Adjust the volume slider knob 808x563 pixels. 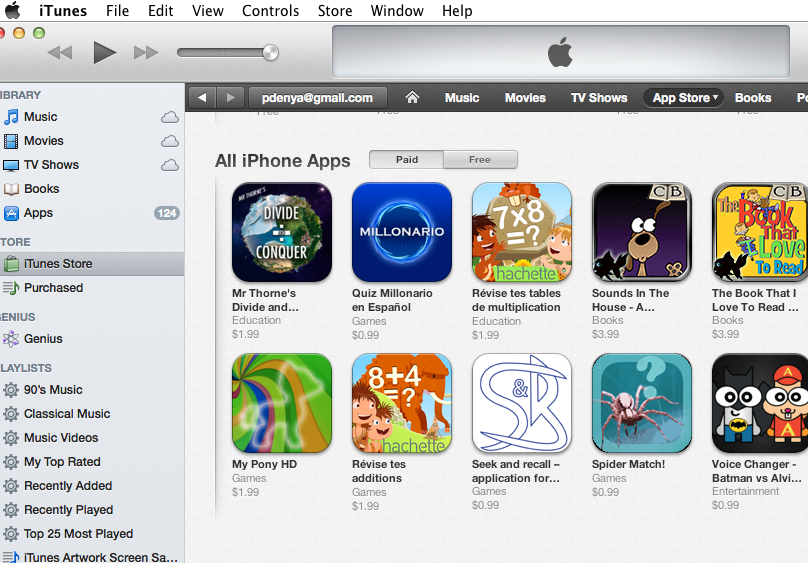[271, 53]
